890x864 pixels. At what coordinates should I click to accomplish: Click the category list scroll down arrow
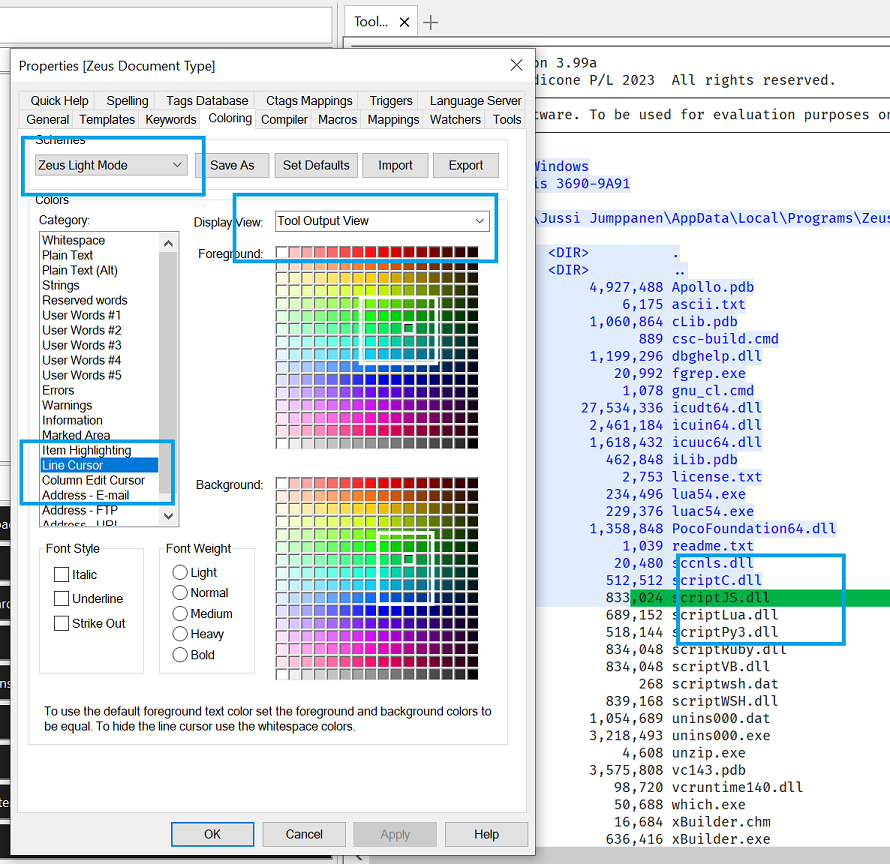coord(168,516)
